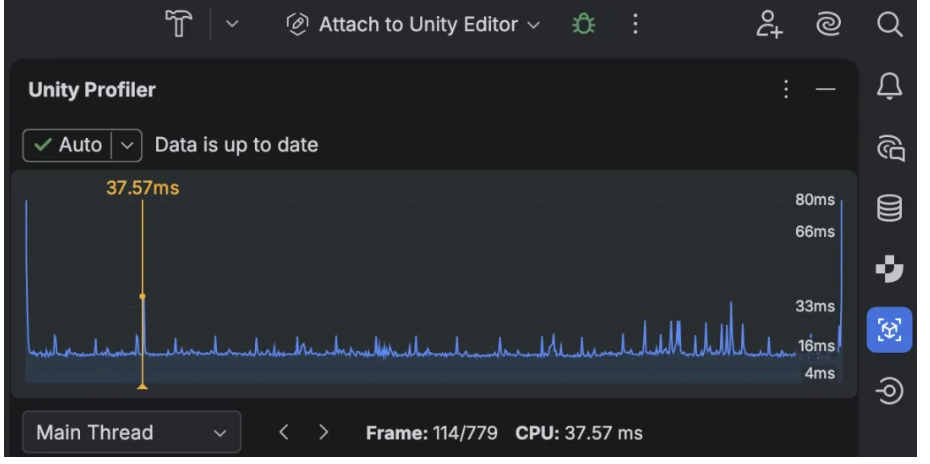This screenshot has width=930, height=464.
Task: Open the AI Assistant spiral icon
Action: (826, 24)
